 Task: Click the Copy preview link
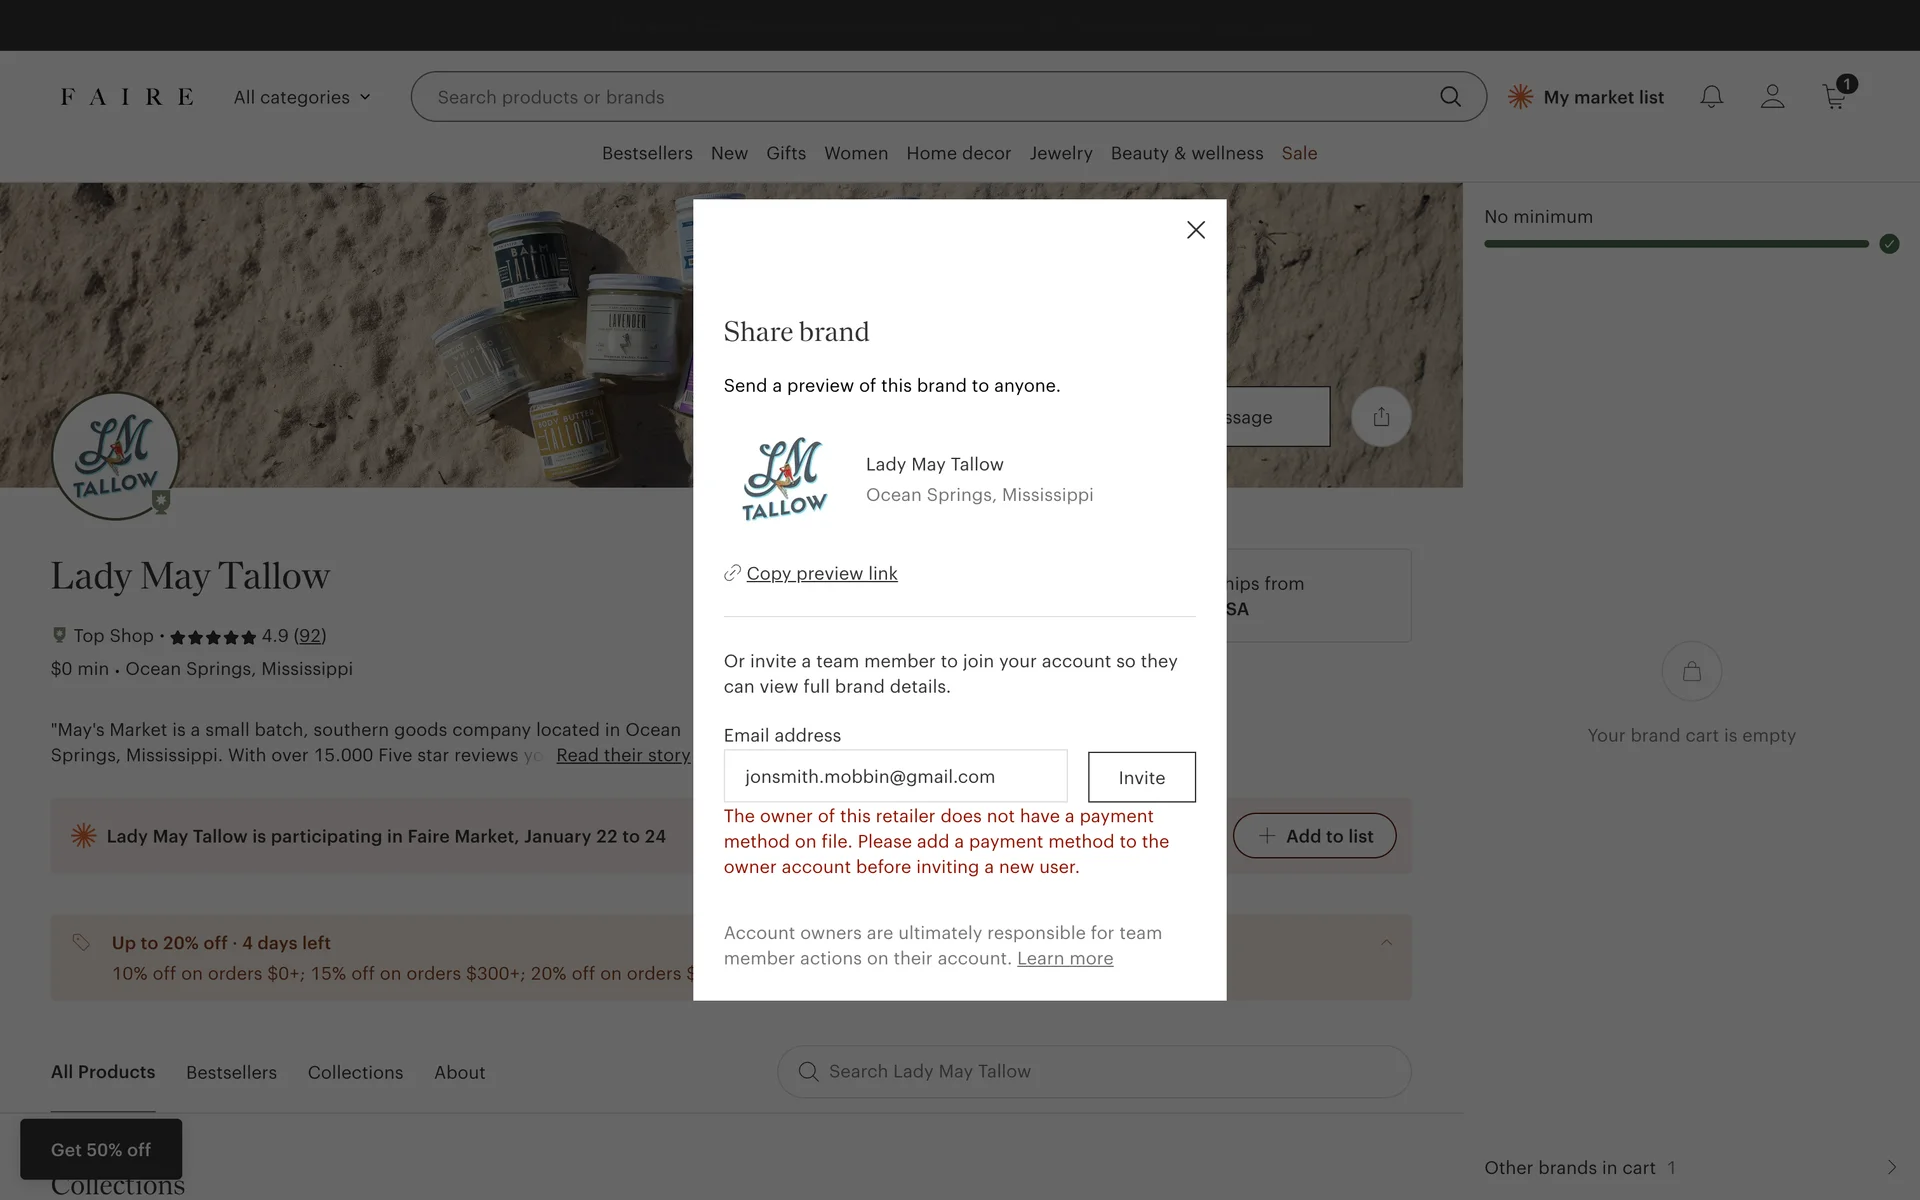[821, 573]
